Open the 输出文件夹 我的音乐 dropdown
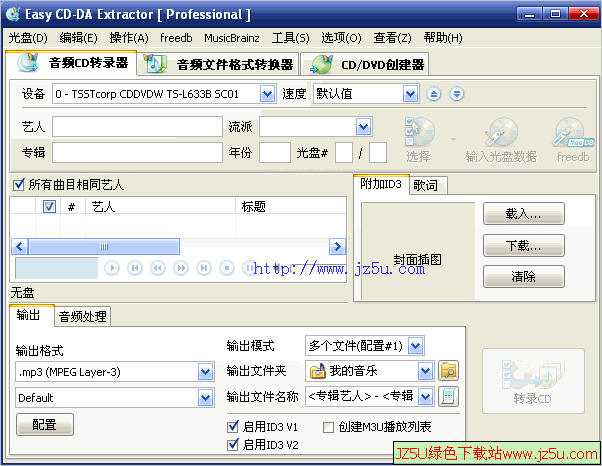This screenshot has height=466, width=602. point(425,371)
